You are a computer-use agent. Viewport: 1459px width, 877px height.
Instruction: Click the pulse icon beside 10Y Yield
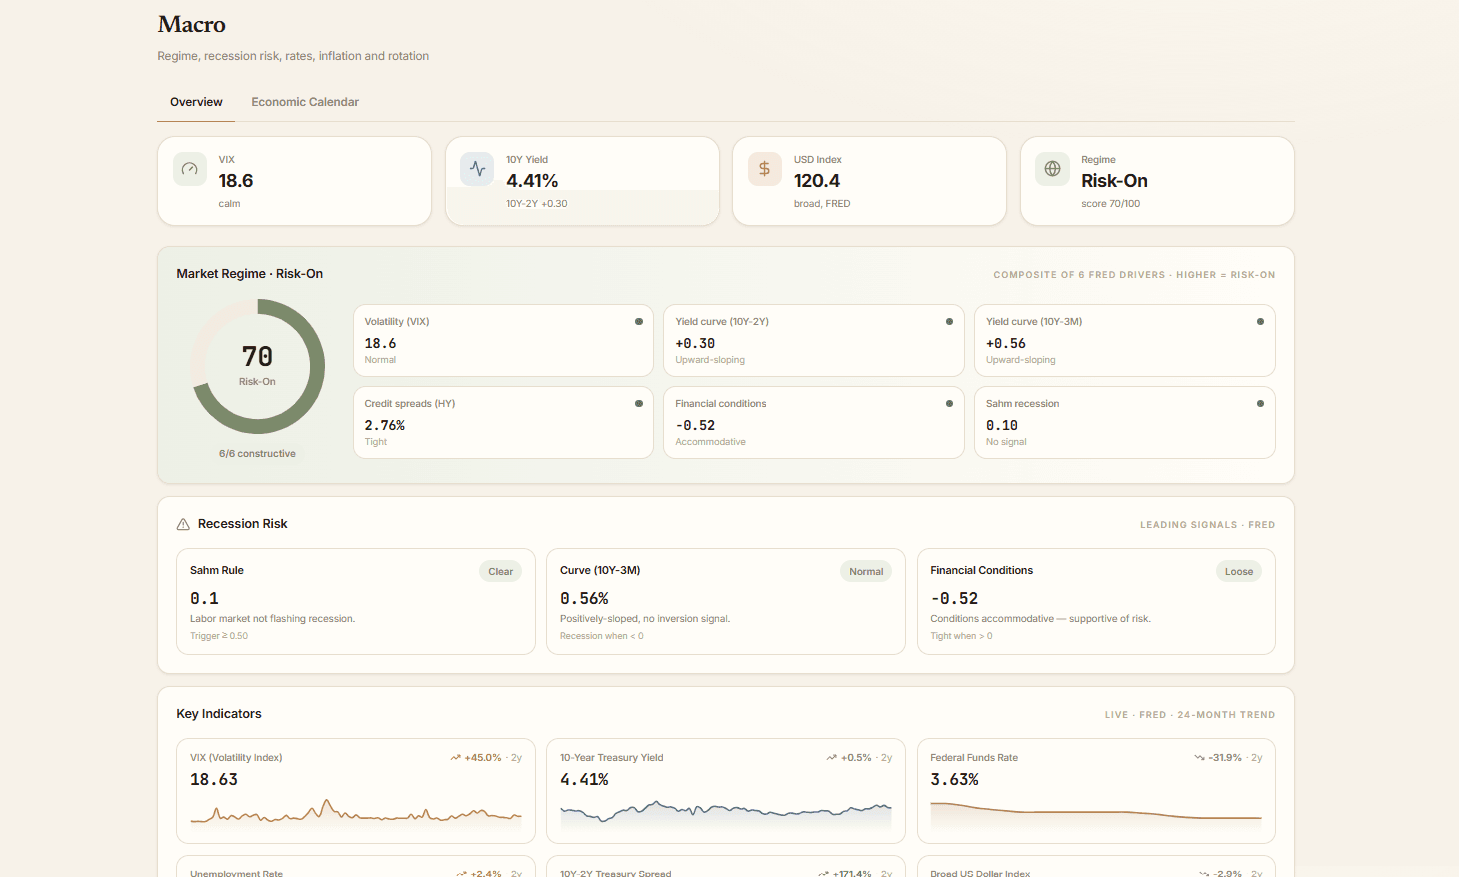click(x=477, y=169)
